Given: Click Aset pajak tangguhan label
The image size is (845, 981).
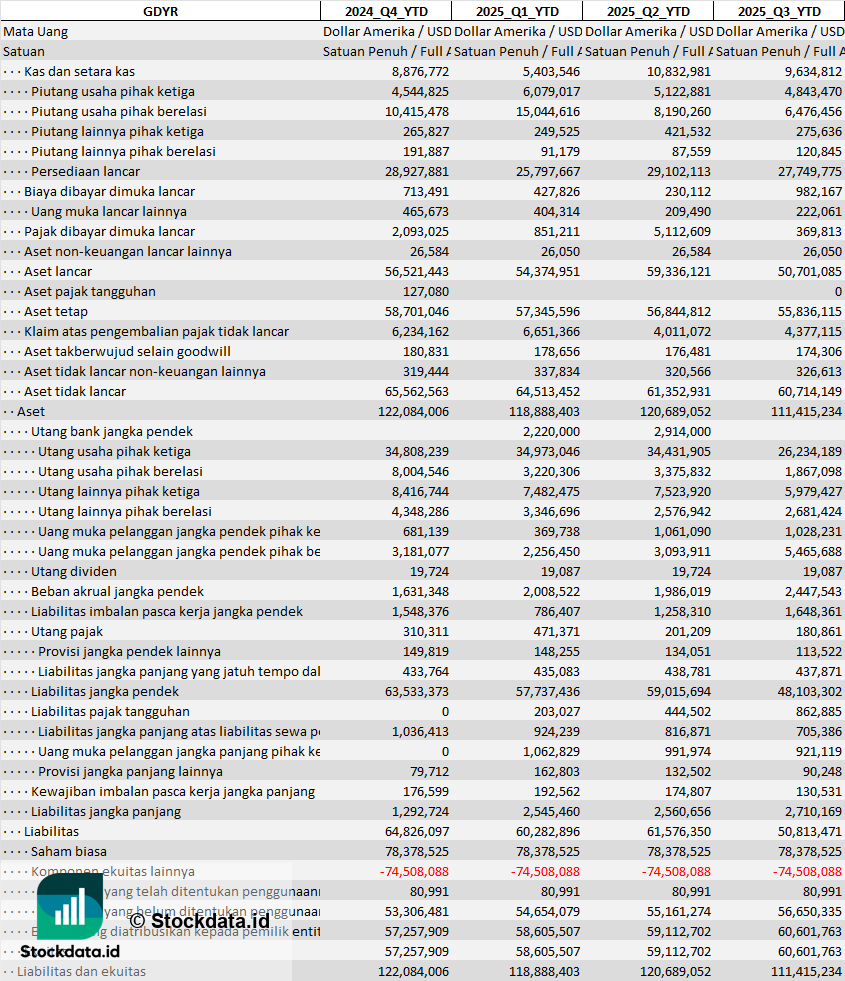Looking at the screenshot, I should point(89,292).
